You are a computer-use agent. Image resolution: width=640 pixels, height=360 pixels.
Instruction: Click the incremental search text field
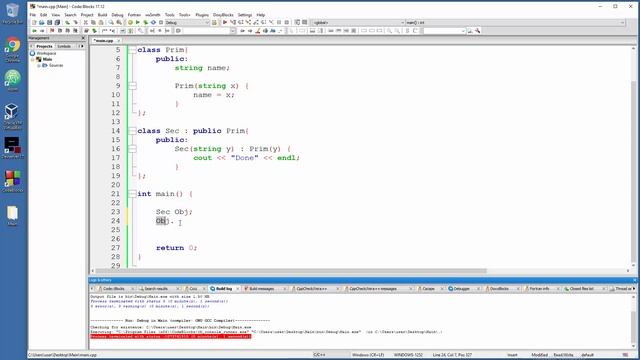coord(207,31)
